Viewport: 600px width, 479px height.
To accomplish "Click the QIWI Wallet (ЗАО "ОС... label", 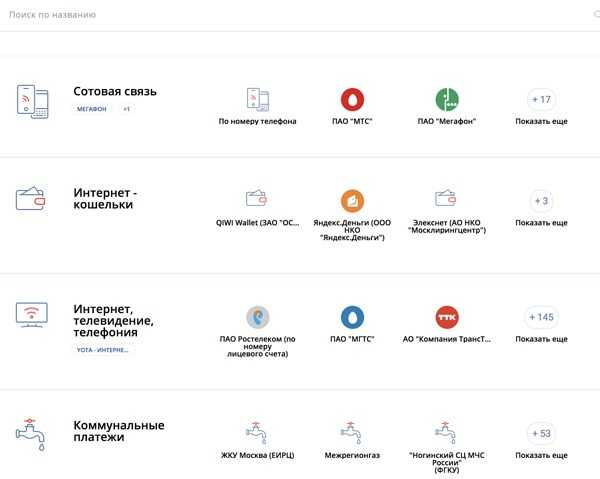I will pyautogui.click(x=258, y=223).
